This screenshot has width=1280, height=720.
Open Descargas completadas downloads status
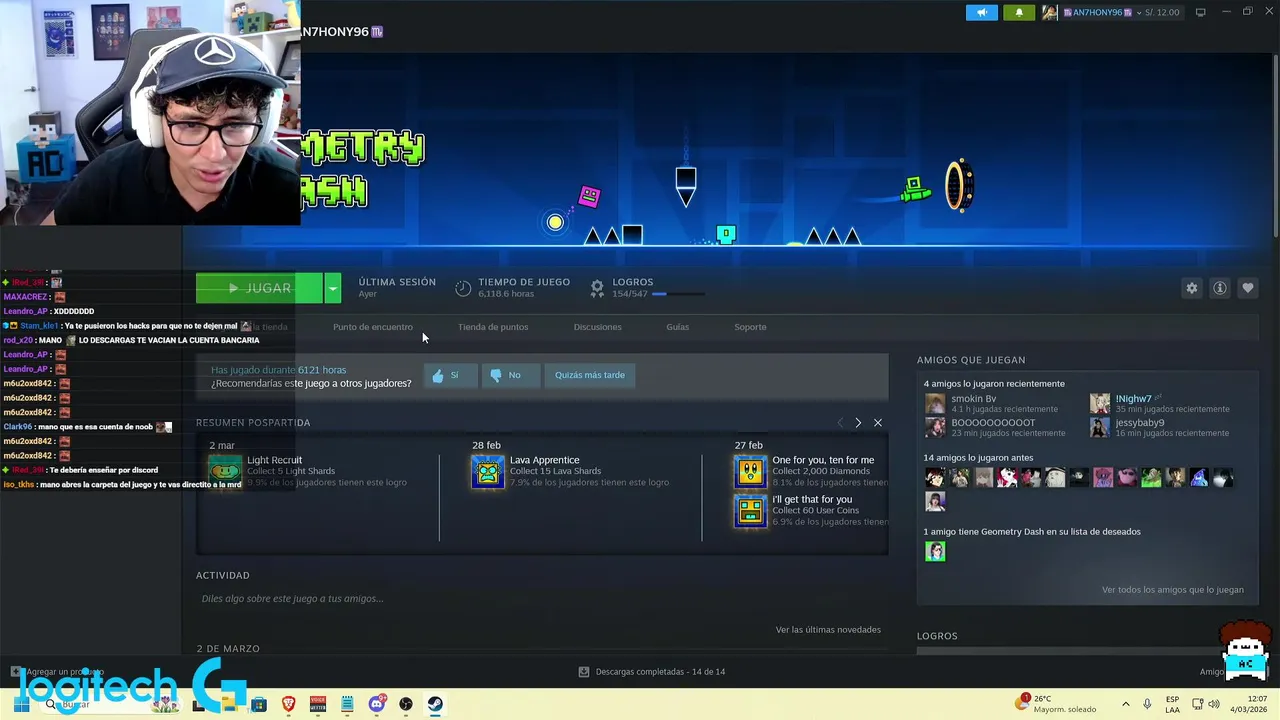pos(660,672)
